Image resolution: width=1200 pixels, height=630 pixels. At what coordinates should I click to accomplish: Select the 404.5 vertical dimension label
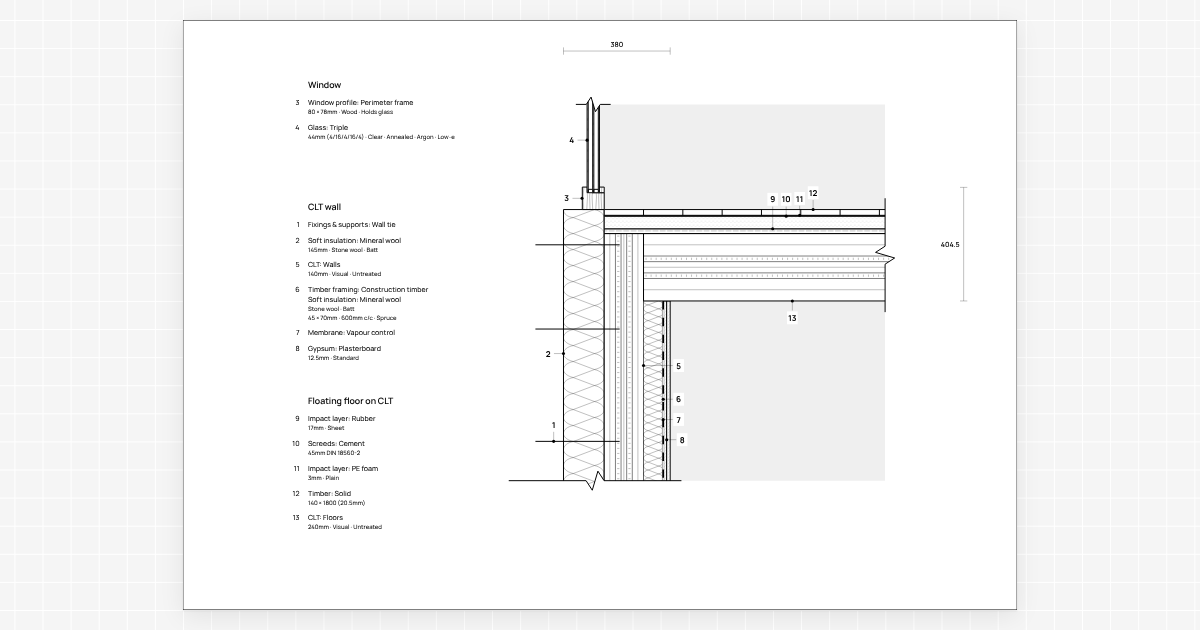coord(950,244)
